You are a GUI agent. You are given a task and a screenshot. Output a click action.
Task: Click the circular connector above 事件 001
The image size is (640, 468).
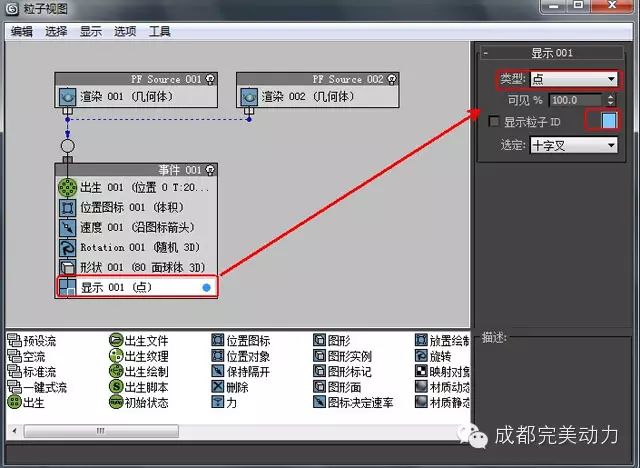tap(67, 146)
